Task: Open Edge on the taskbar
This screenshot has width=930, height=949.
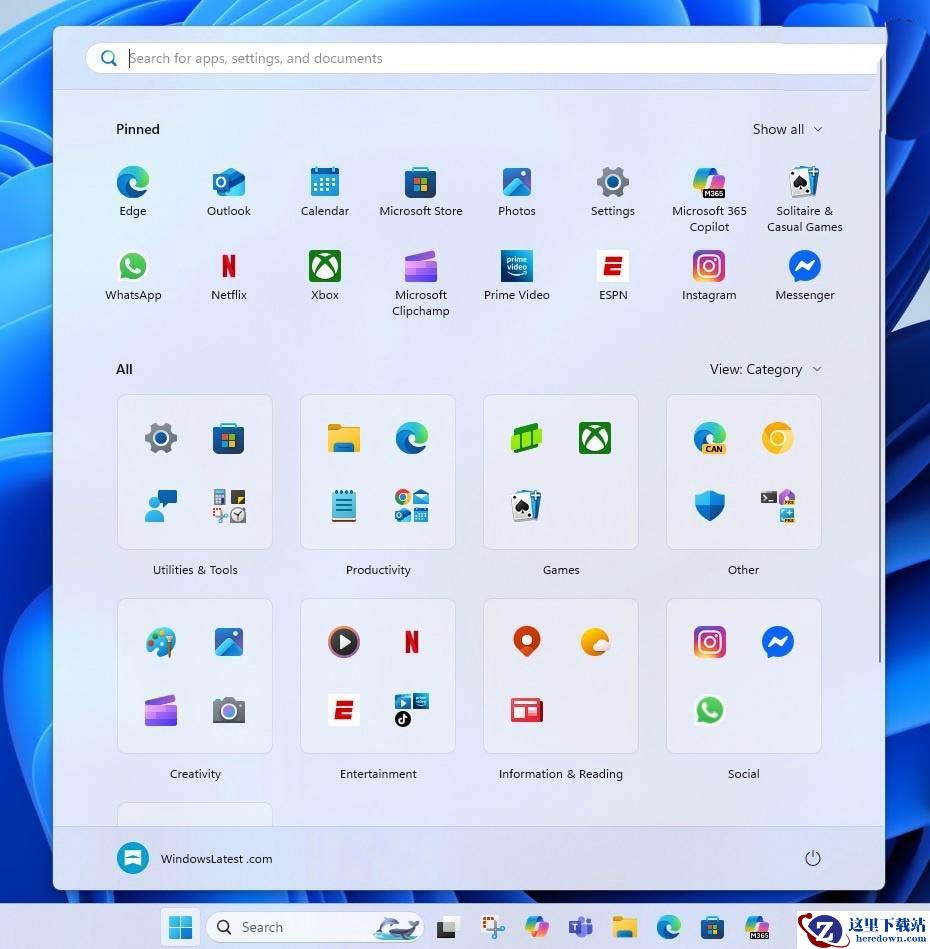Action: tap(668, 927)
